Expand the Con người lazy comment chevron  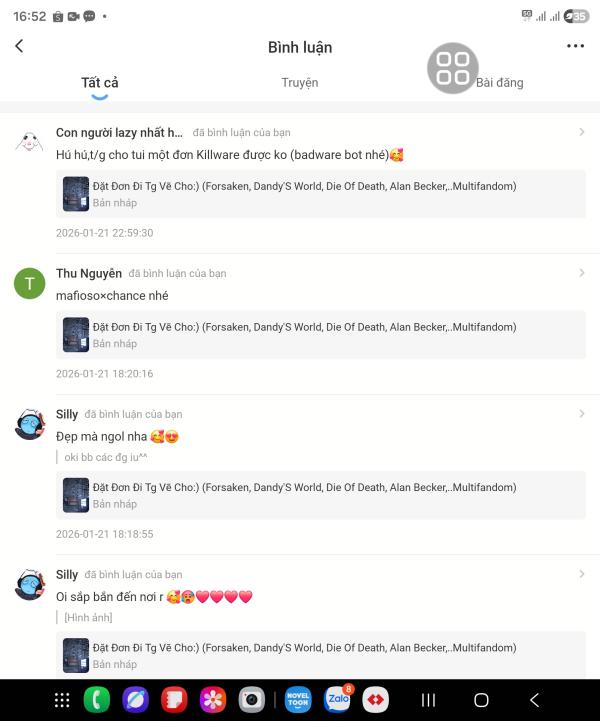(582, 132)
